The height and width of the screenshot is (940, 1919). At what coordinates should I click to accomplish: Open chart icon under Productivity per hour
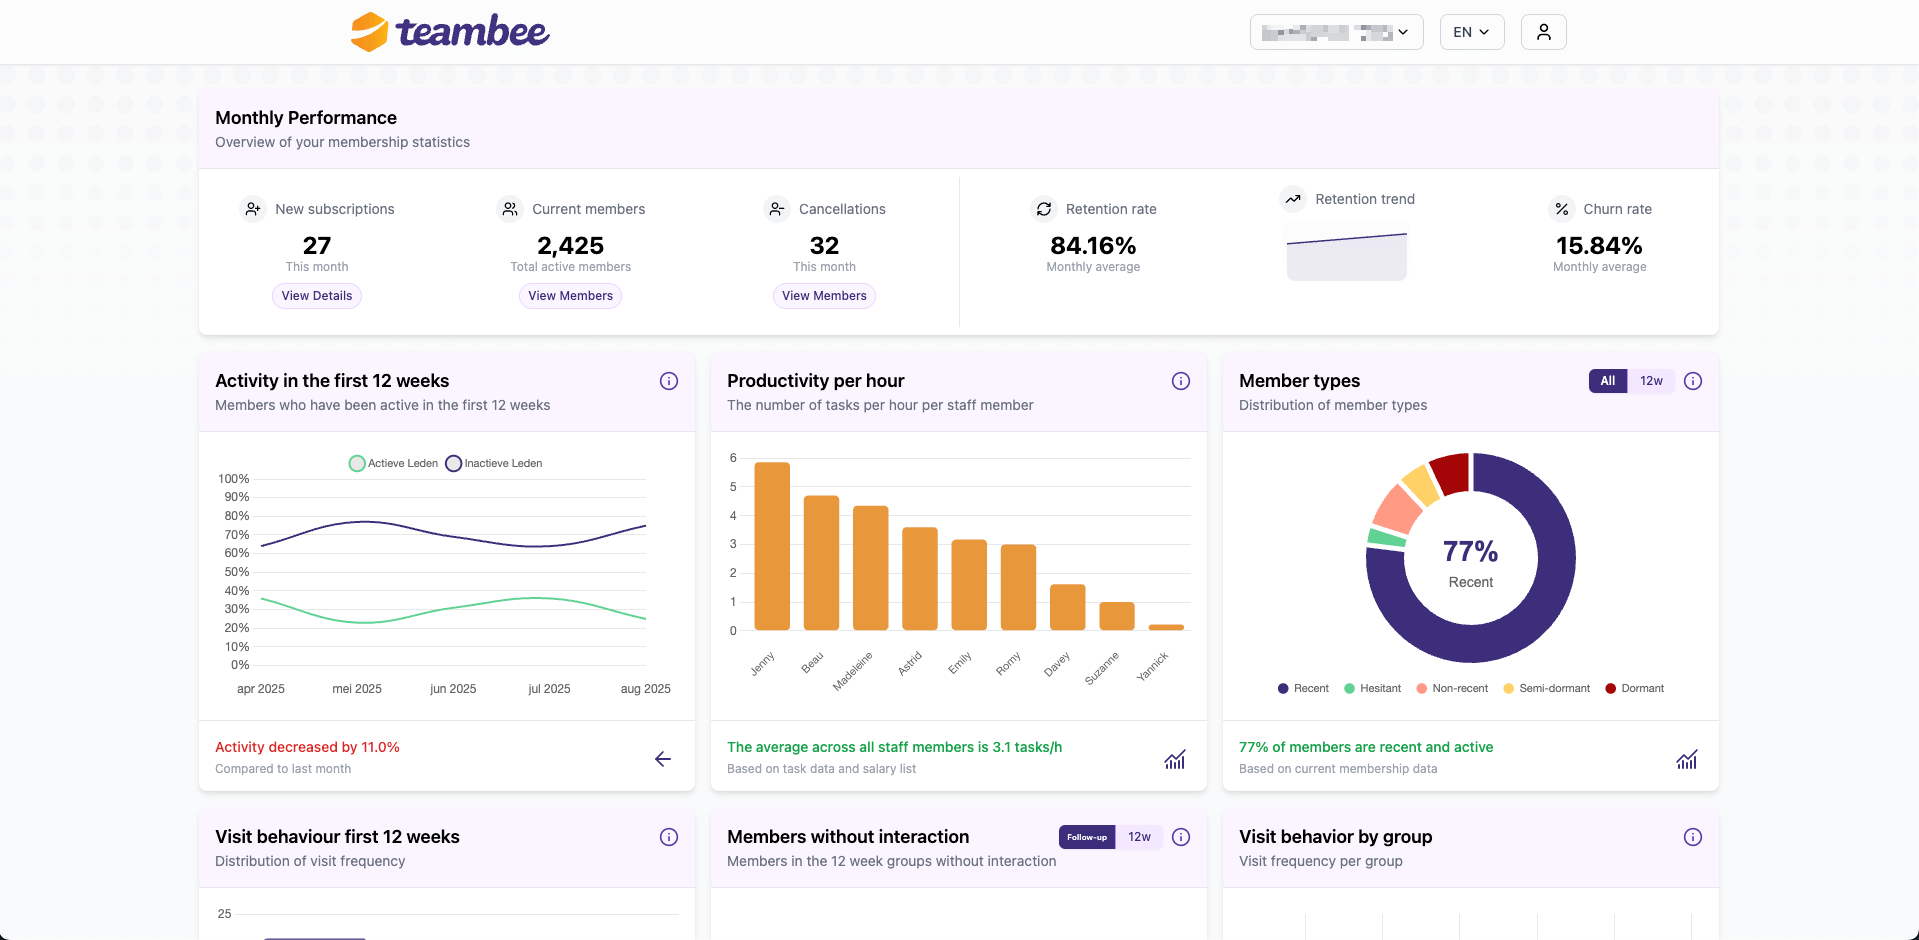(x=1175, y=759)
